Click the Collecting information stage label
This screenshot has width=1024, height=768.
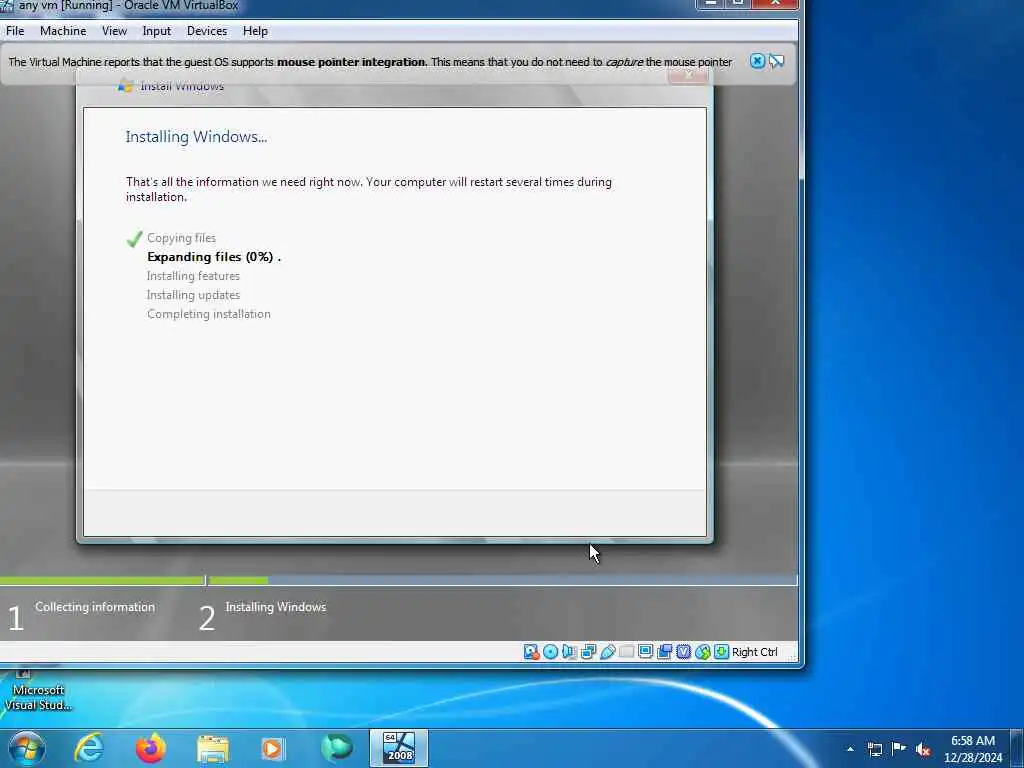95,607
